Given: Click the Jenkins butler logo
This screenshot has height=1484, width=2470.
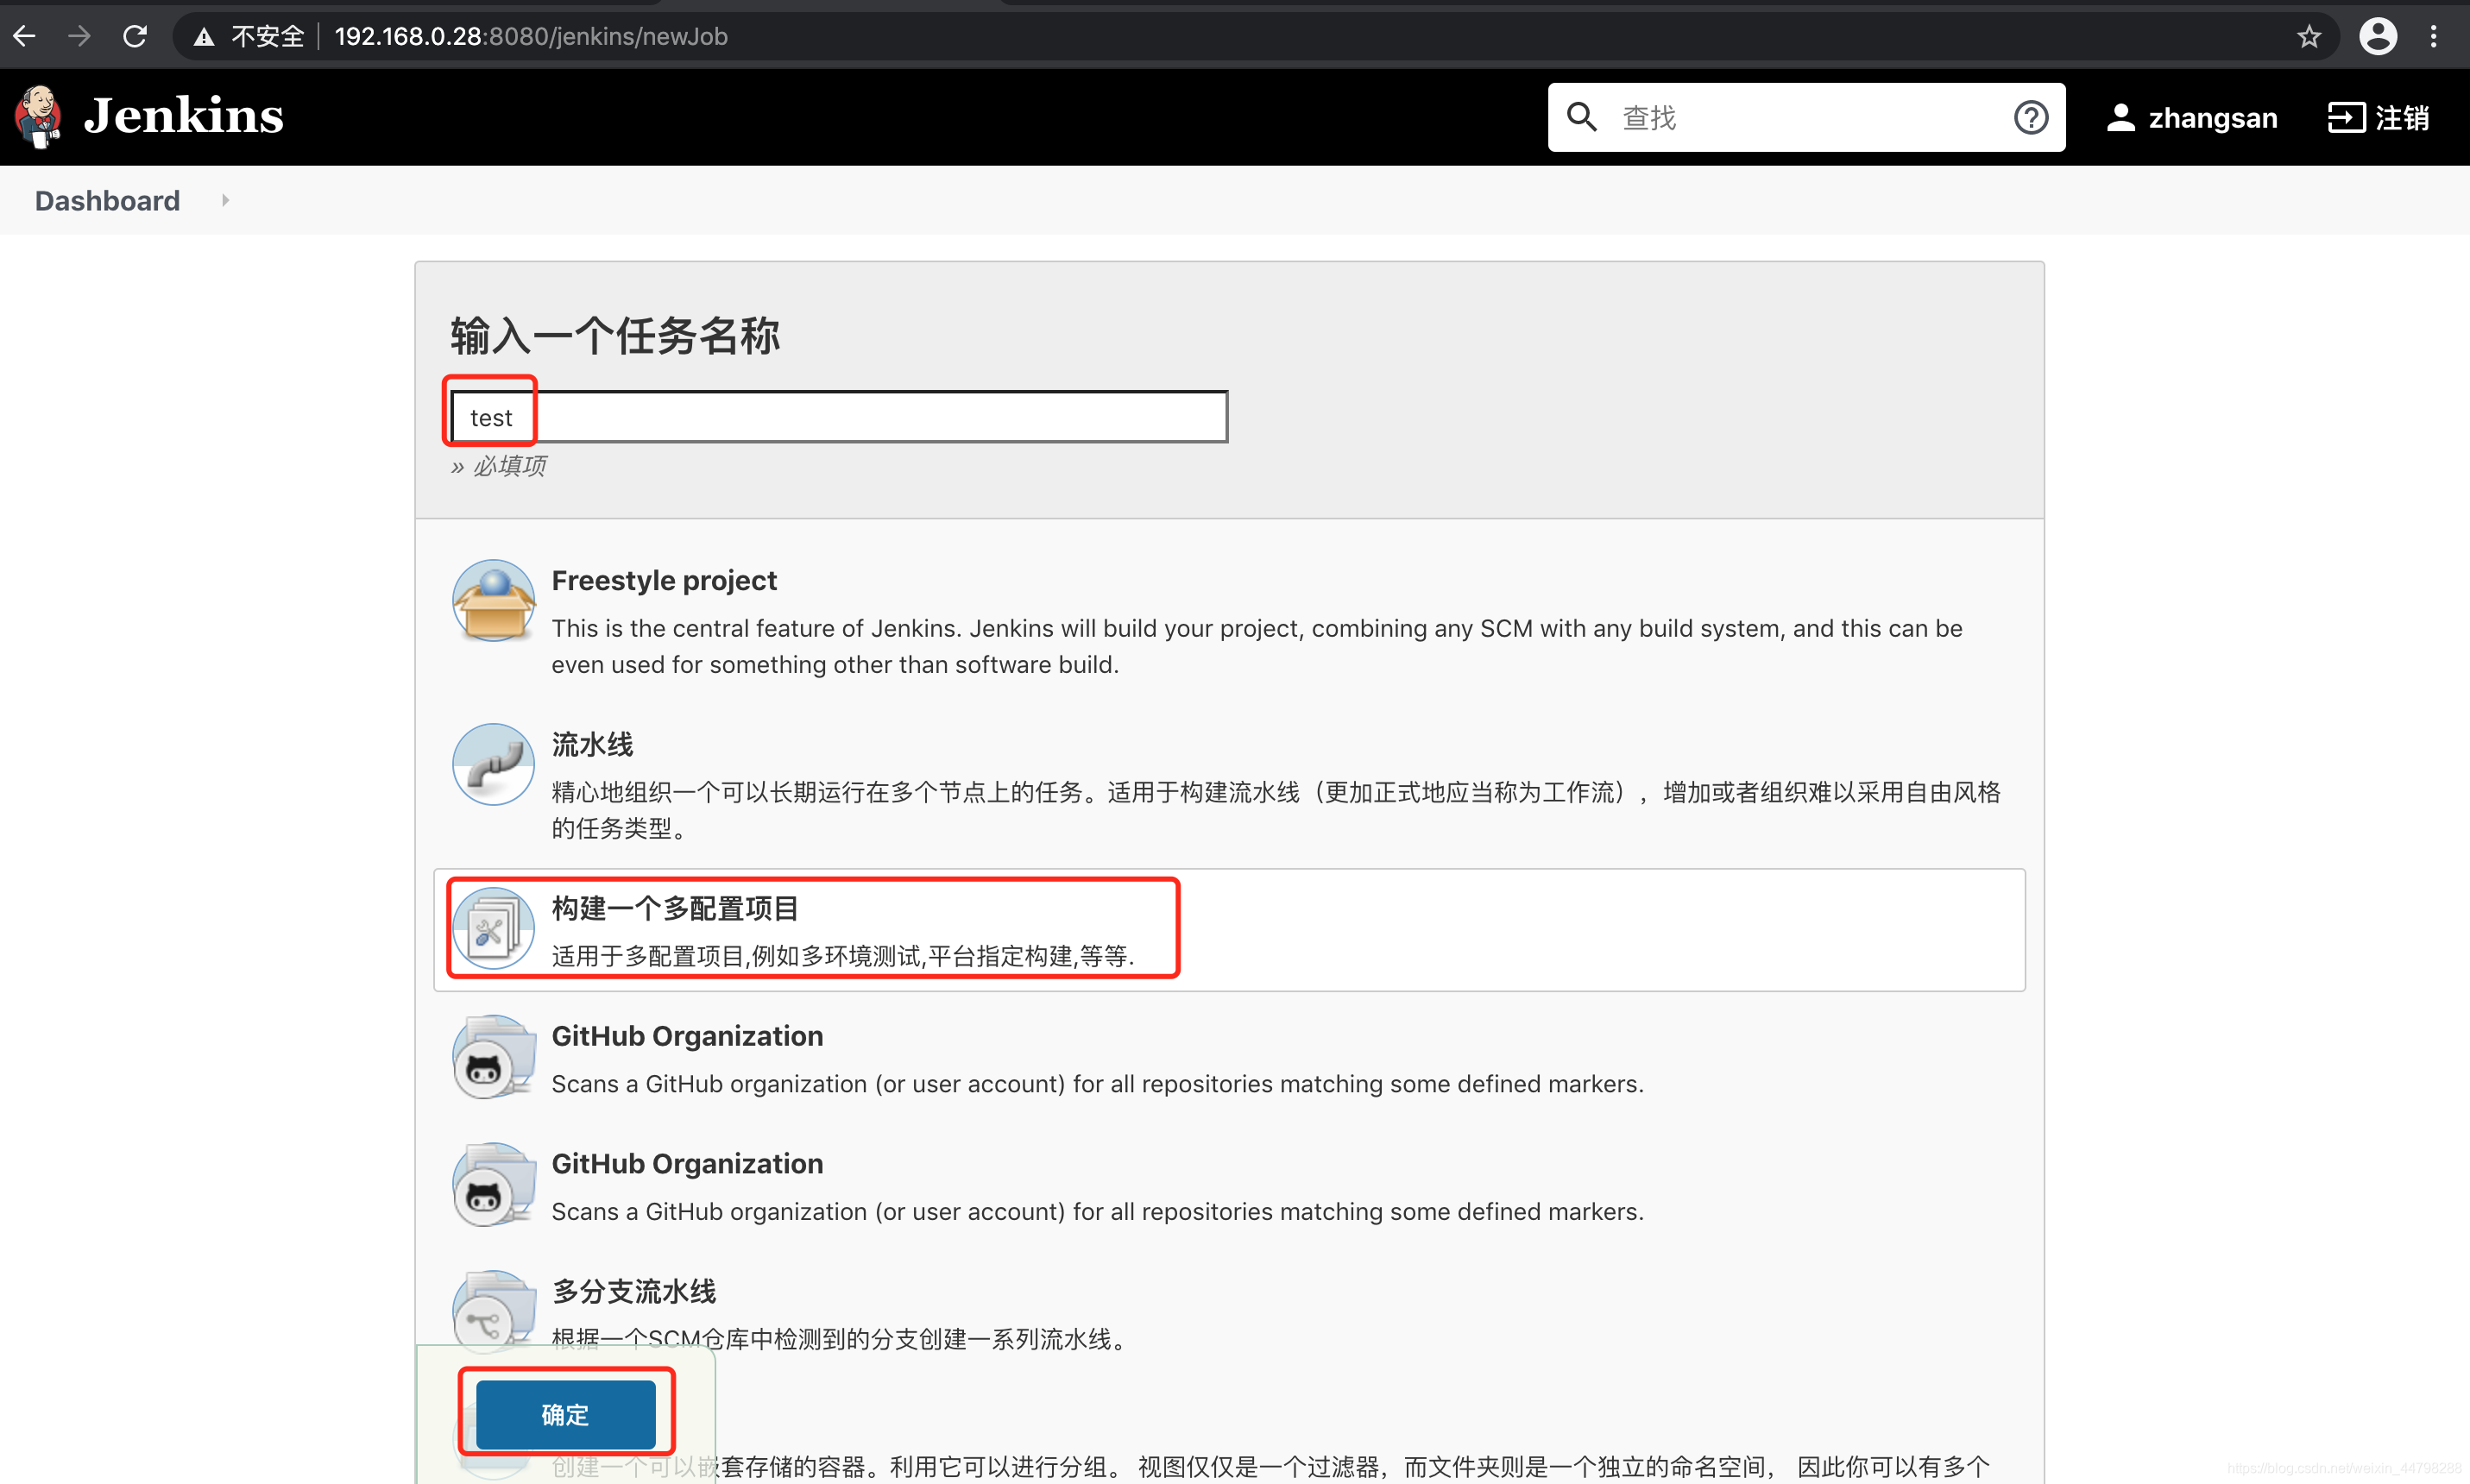Looking at the screenshot, I should pos(39,116).
